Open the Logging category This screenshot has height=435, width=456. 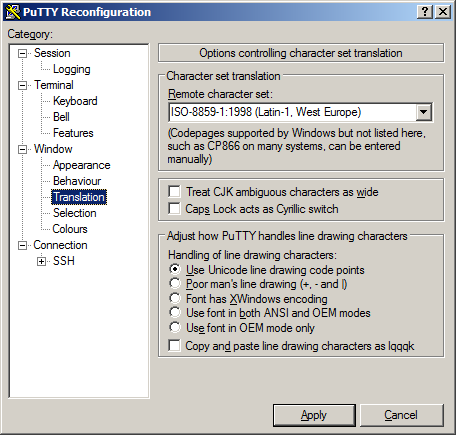(x=71, y=69)
